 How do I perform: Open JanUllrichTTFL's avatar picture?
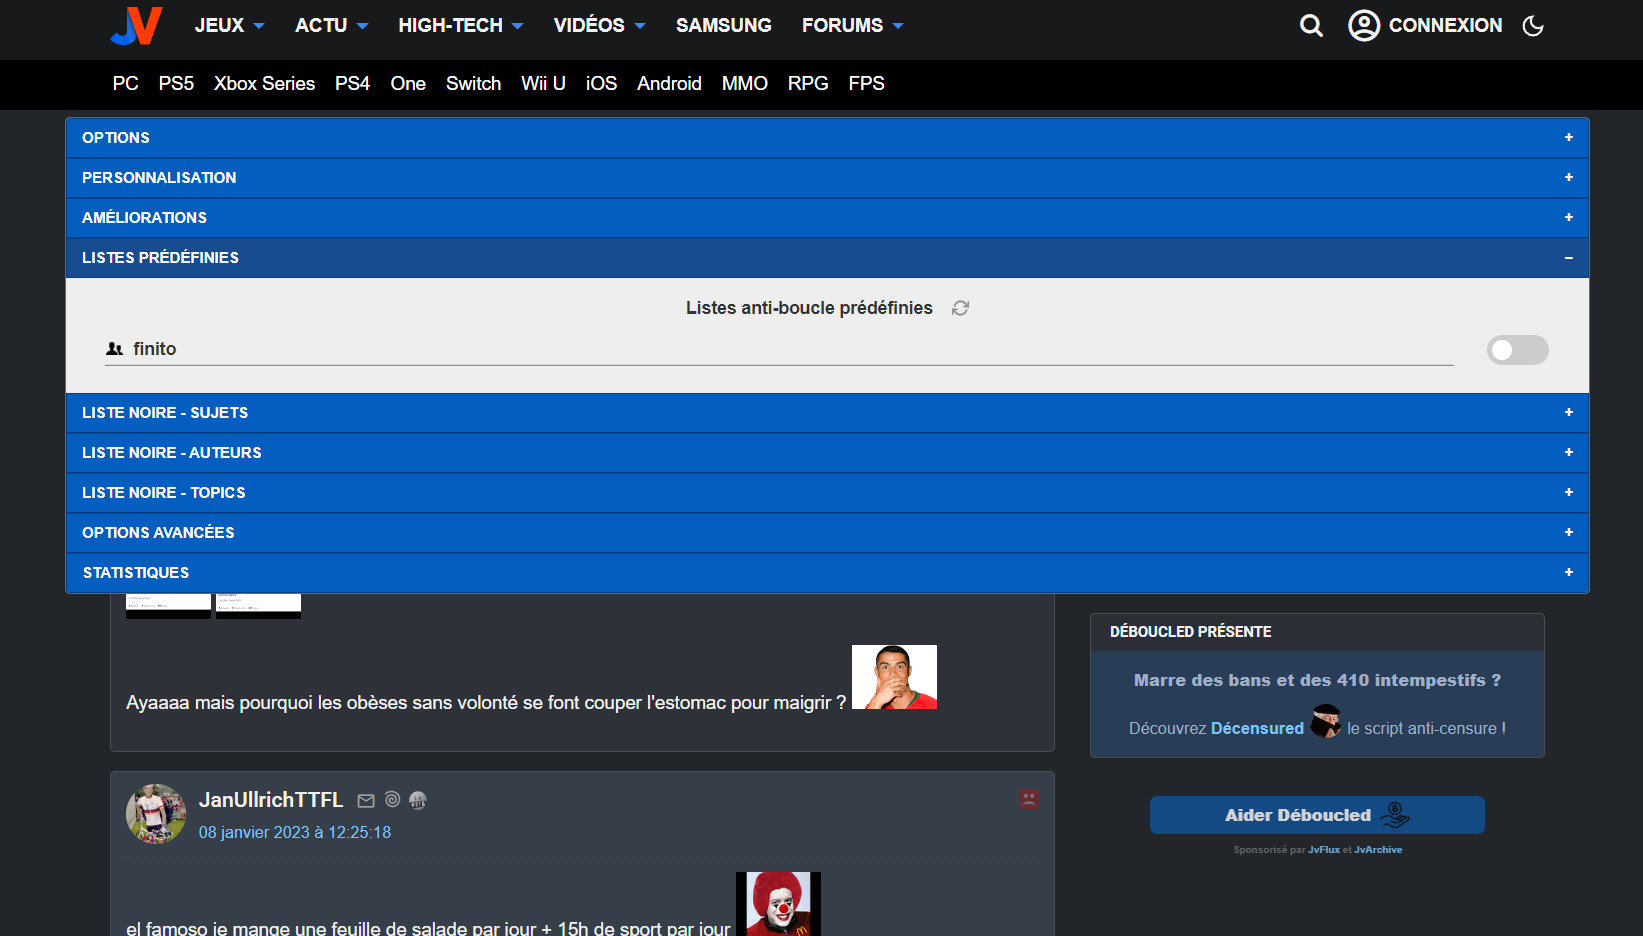156,814
